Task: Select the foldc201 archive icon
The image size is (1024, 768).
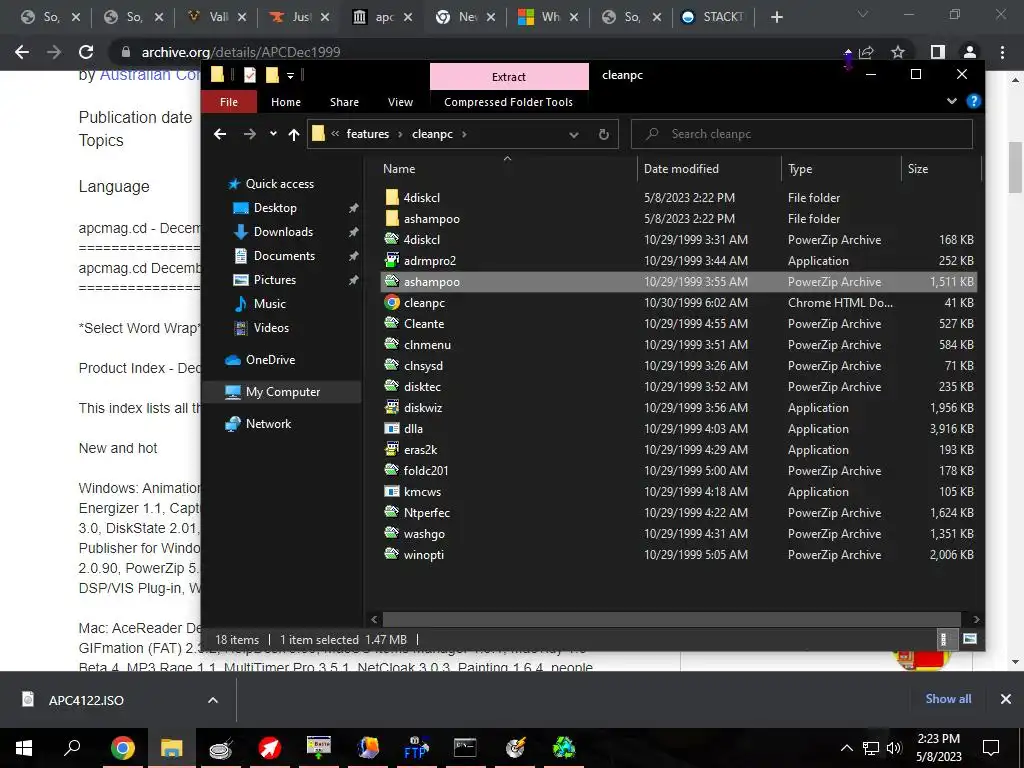Action: pyautogui.click(x=392, y=470)
